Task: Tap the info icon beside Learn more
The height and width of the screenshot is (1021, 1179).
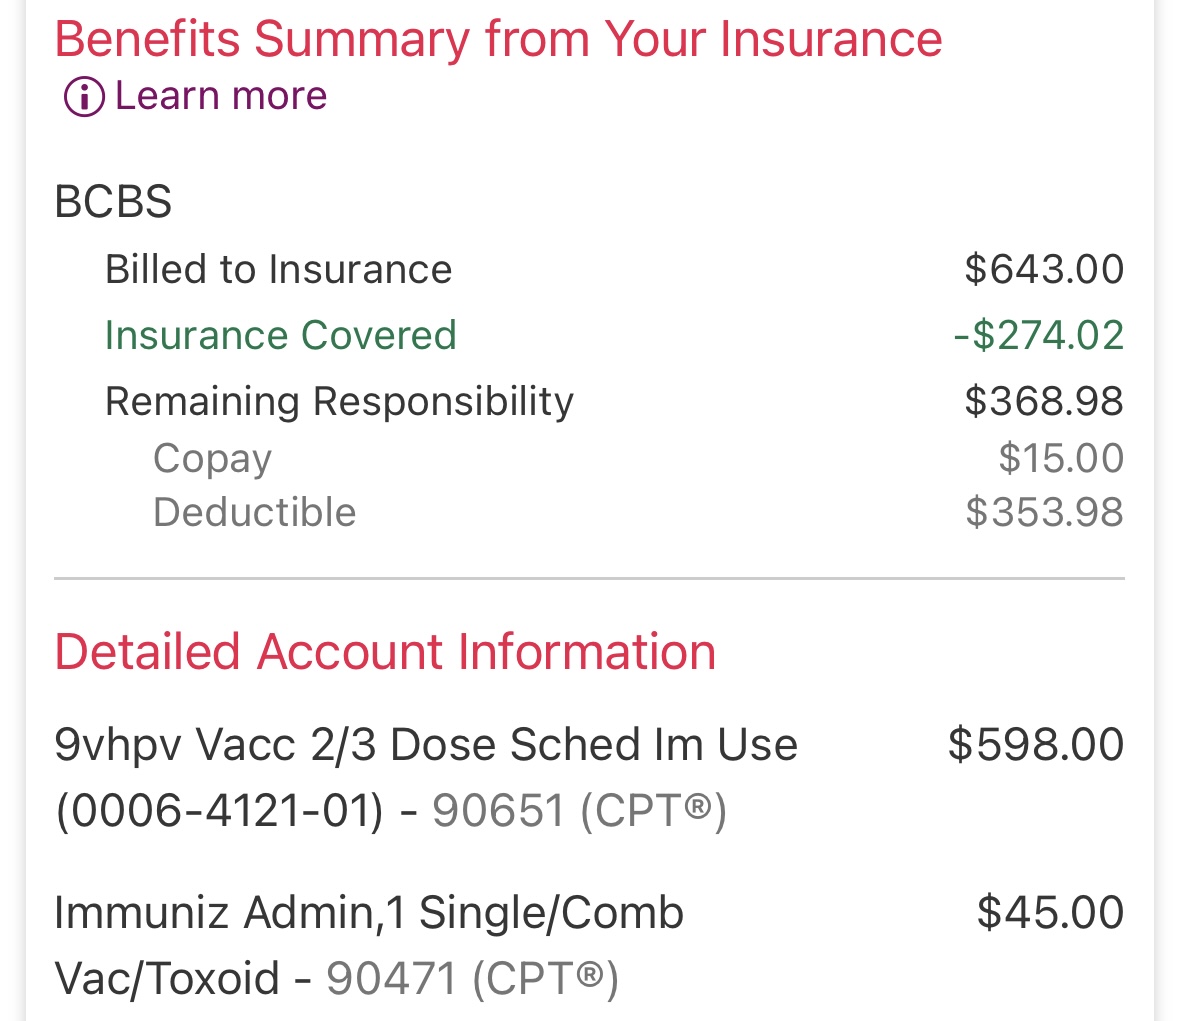Action: 84,97
